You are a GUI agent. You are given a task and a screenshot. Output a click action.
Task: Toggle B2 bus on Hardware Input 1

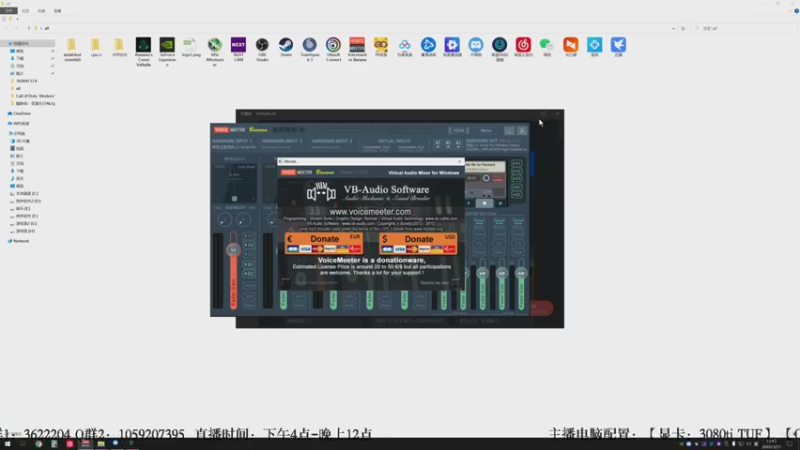[249, 274]
